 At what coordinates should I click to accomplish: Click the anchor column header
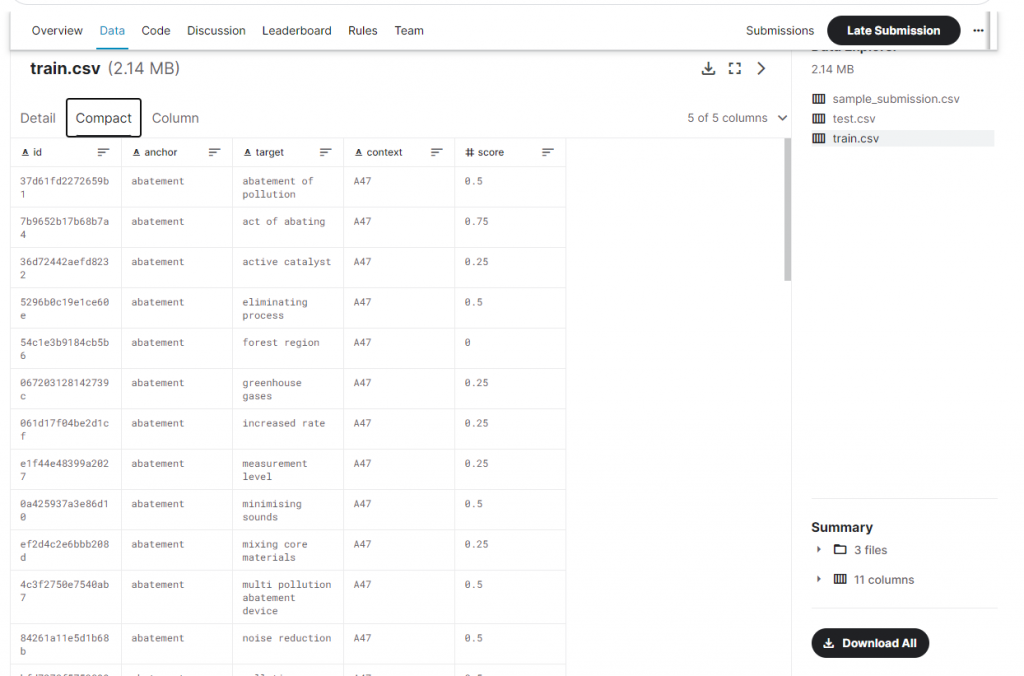click(177, 152)
